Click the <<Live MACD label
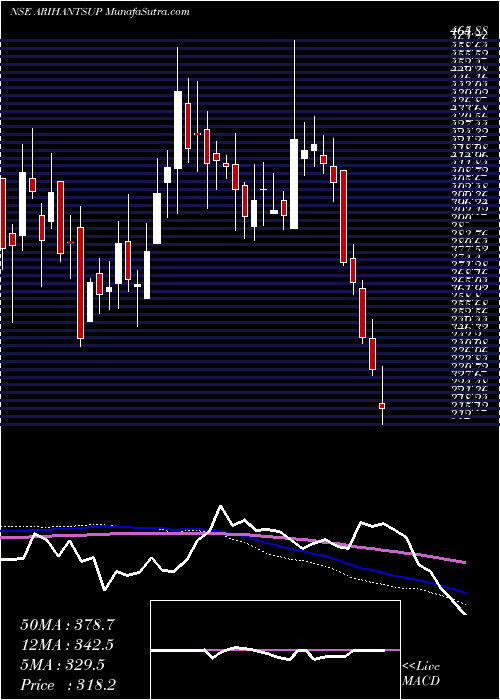Image resolution: width=500 pixels, height=700 pixels. (421, 674)
